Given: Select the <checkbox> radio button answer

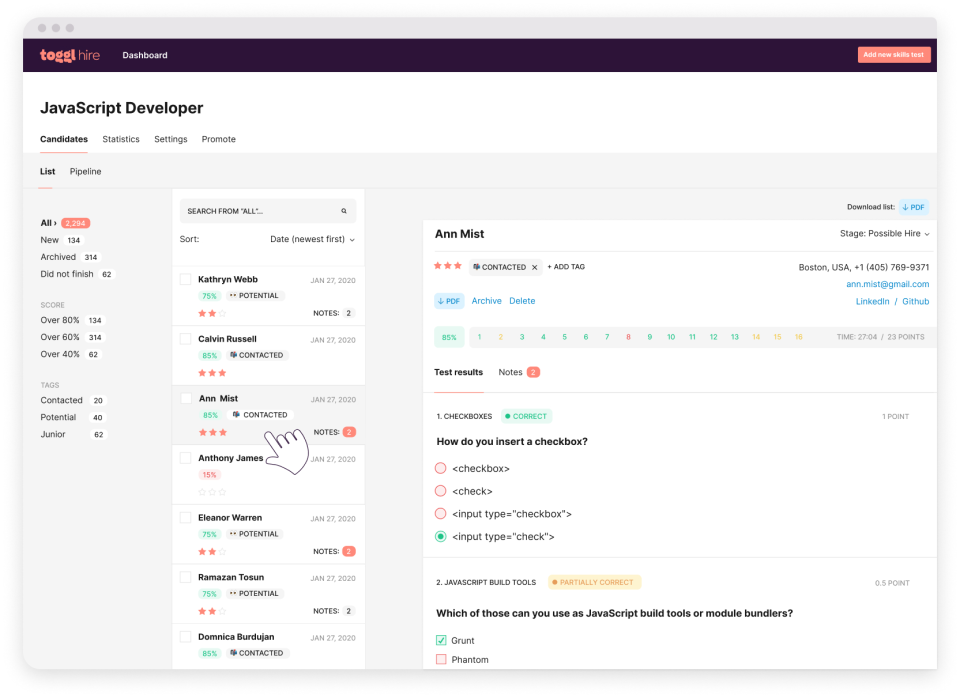Looking at the screenshot, I should click(x=443, y=468).
